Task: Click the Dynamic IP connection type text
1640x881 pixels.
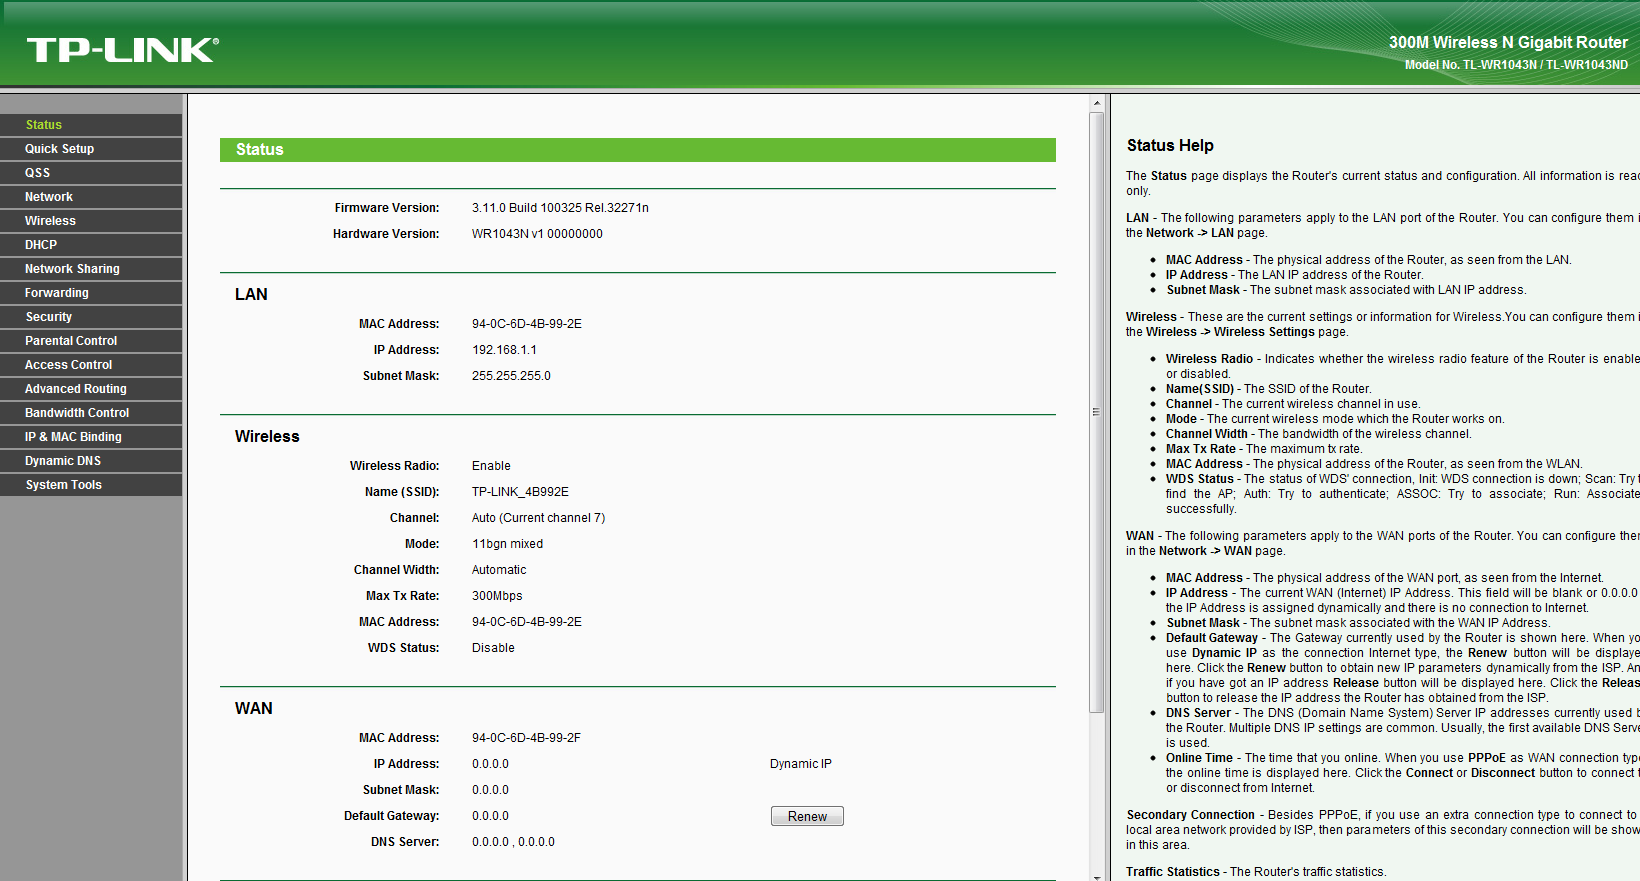Action: click(800, 764)
